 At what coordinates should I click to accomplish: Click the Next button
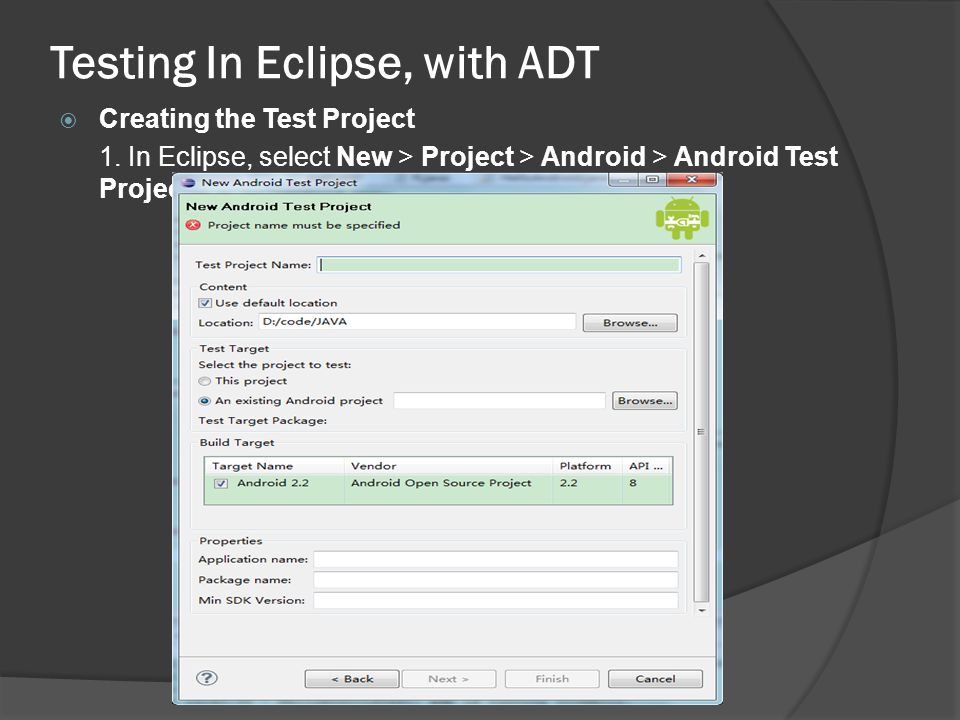[x=449, y=679]
